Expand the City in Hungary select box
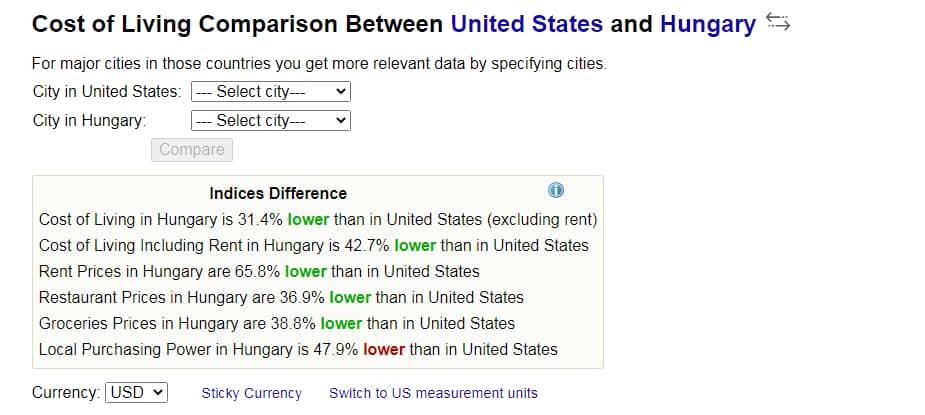This screenshot has width=925, height=415. point(270,120)
